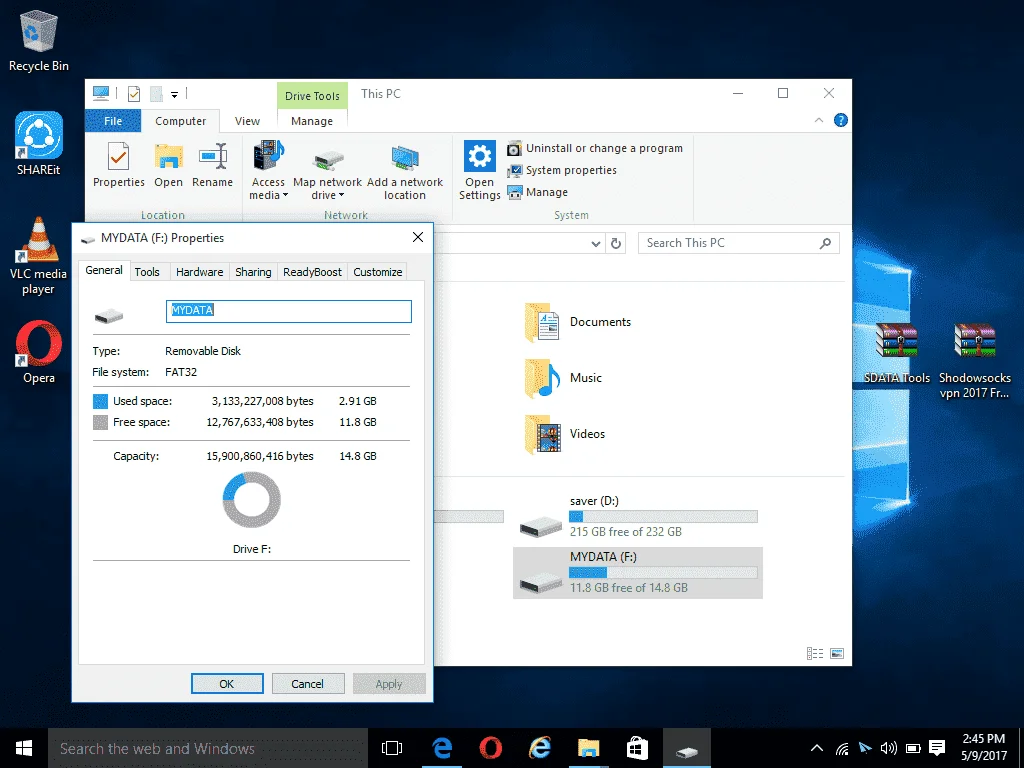The image size is (1024, 768).
Task: Open VLC media player shortcut
Action: [39, 255]
